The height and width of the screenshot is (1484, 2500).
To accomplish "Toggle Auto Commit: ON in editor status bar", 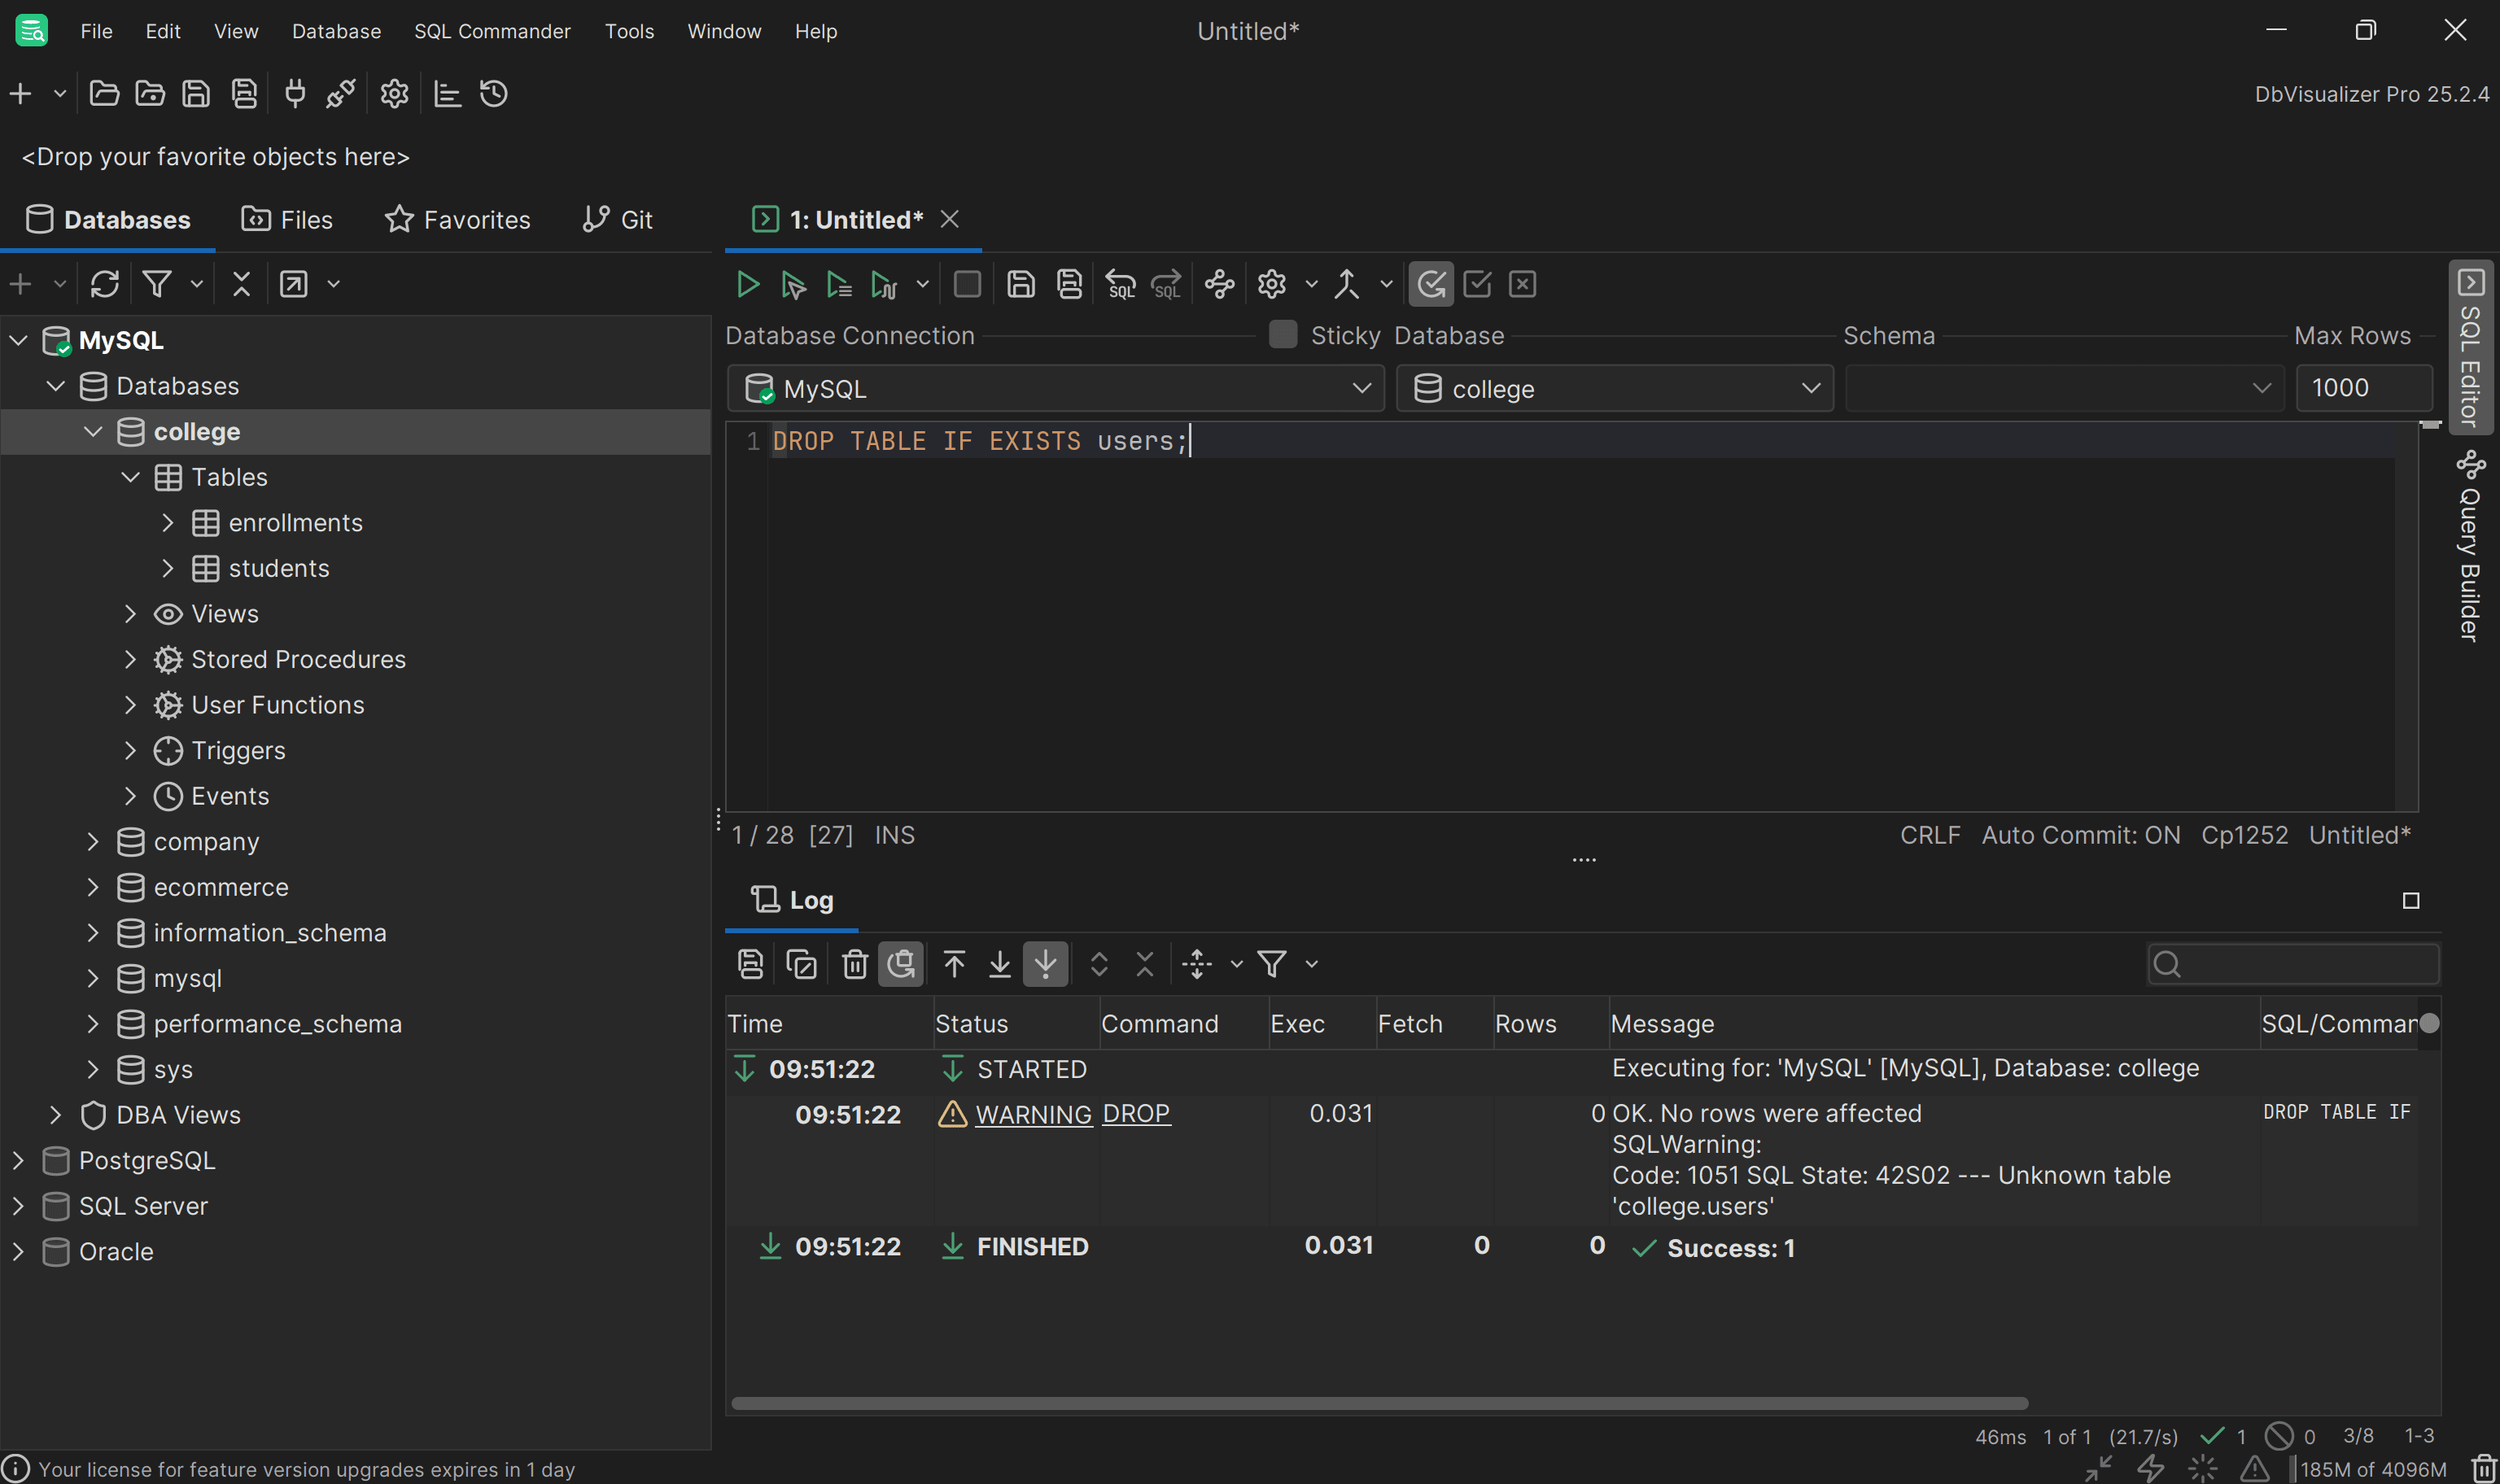I will tap(2080, 835).
